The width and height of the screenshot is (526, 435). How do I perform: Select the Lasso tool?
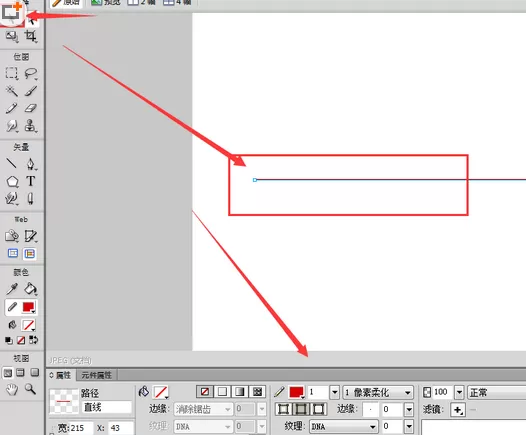tap(31, 73)
